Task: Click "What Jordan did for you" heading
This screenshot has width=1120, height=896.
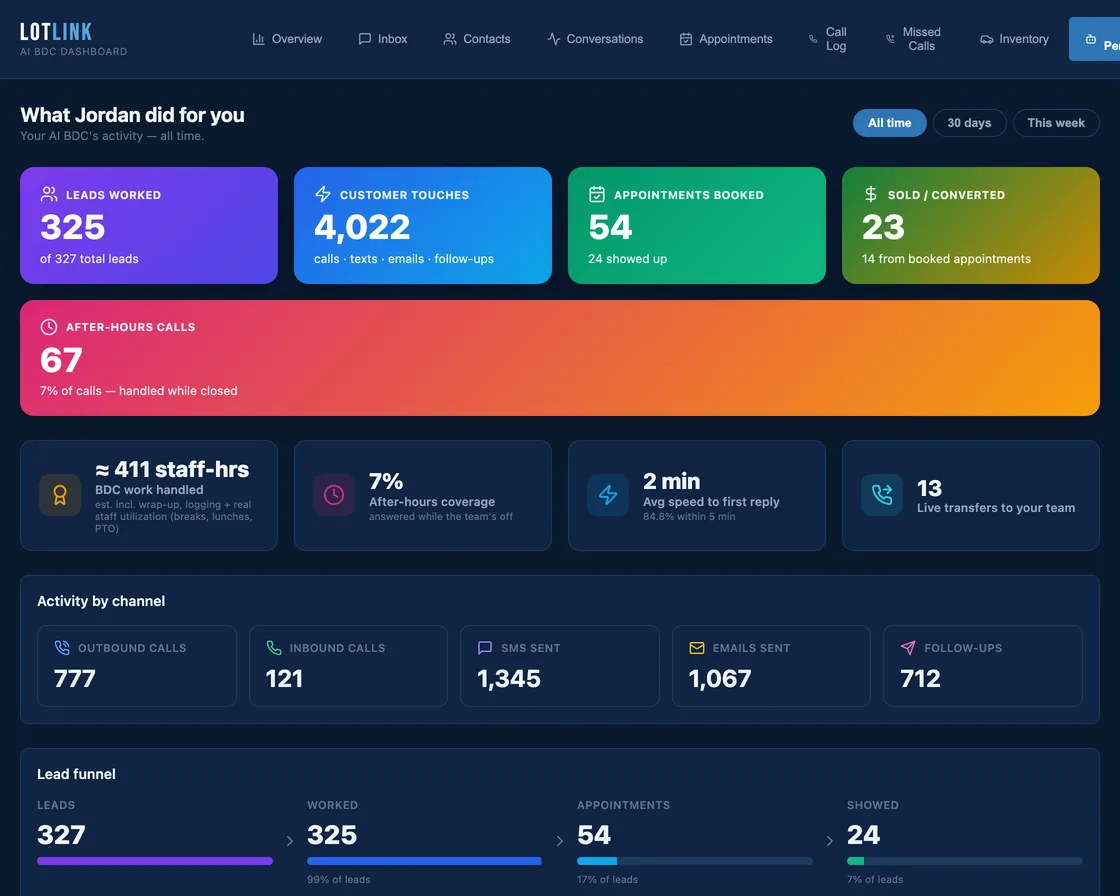Action: tap(132, 115)
